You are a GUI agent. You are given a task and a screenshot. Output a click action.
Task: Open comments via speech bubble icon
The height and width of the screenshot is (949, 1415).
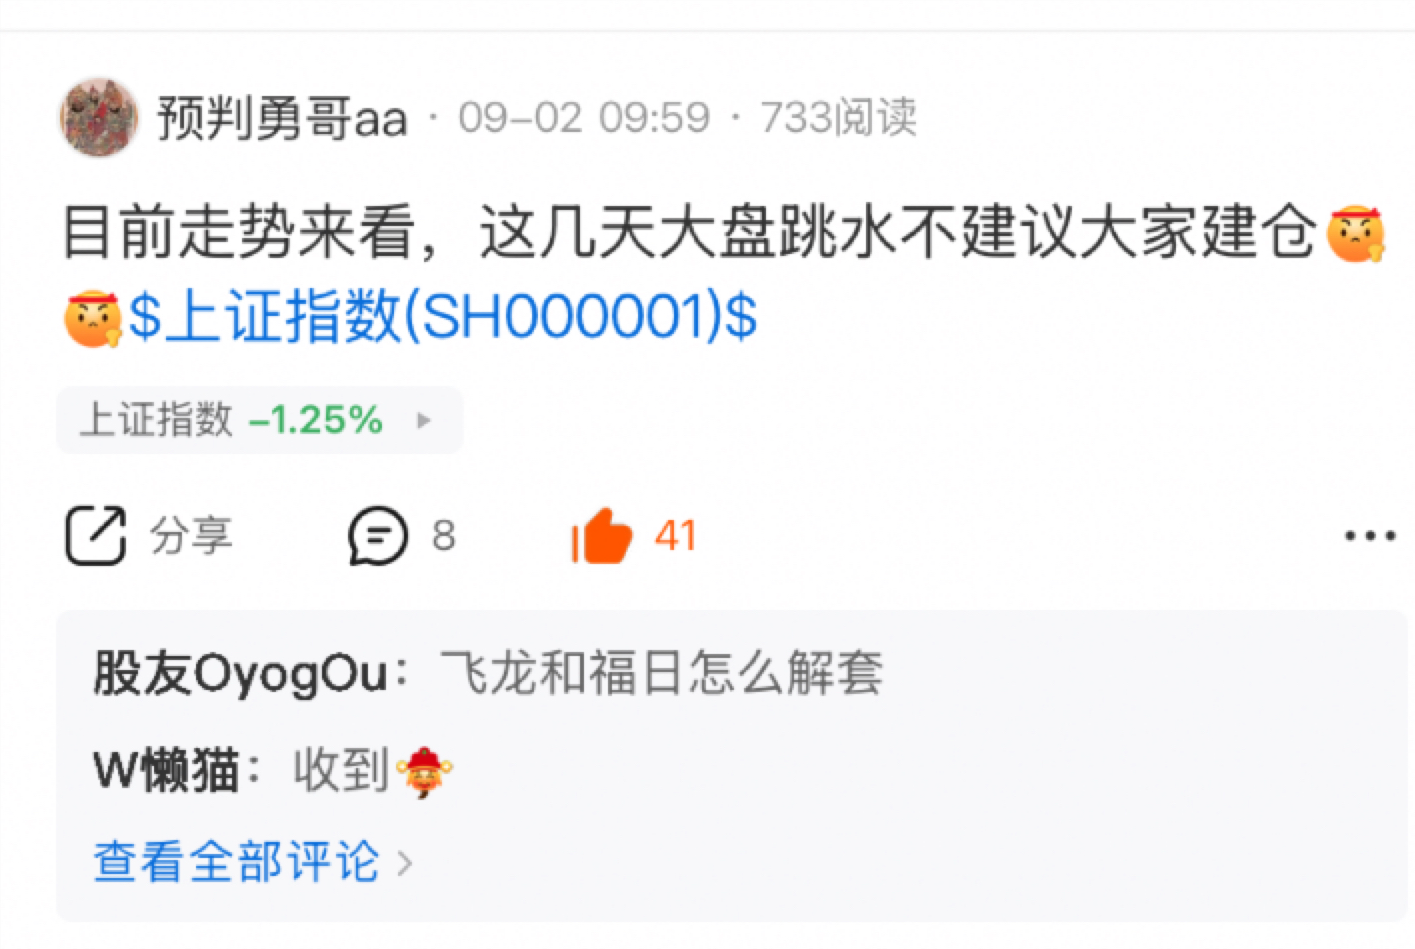[378, 536]
